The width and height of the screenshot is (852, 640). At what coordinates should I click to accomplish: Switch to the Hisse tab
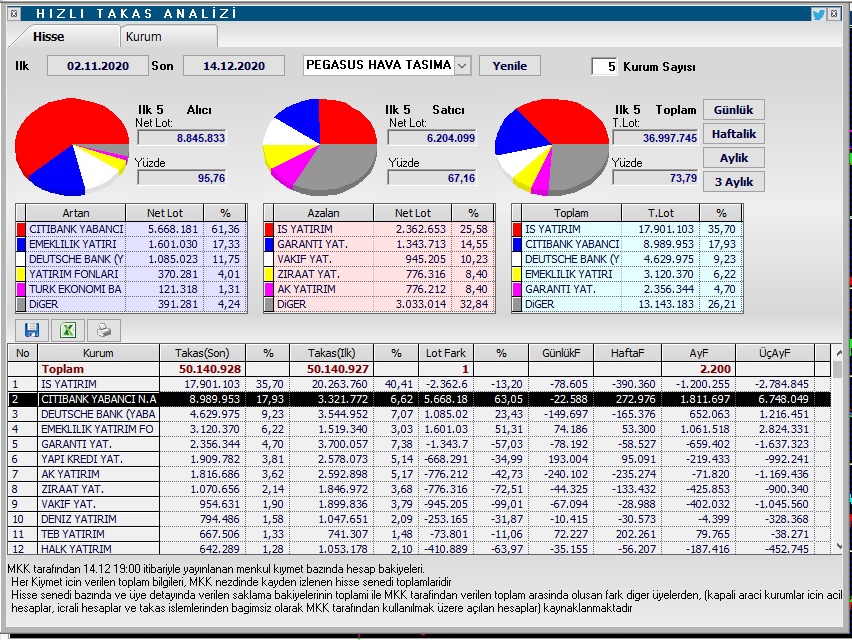click(x=48, y=36)
